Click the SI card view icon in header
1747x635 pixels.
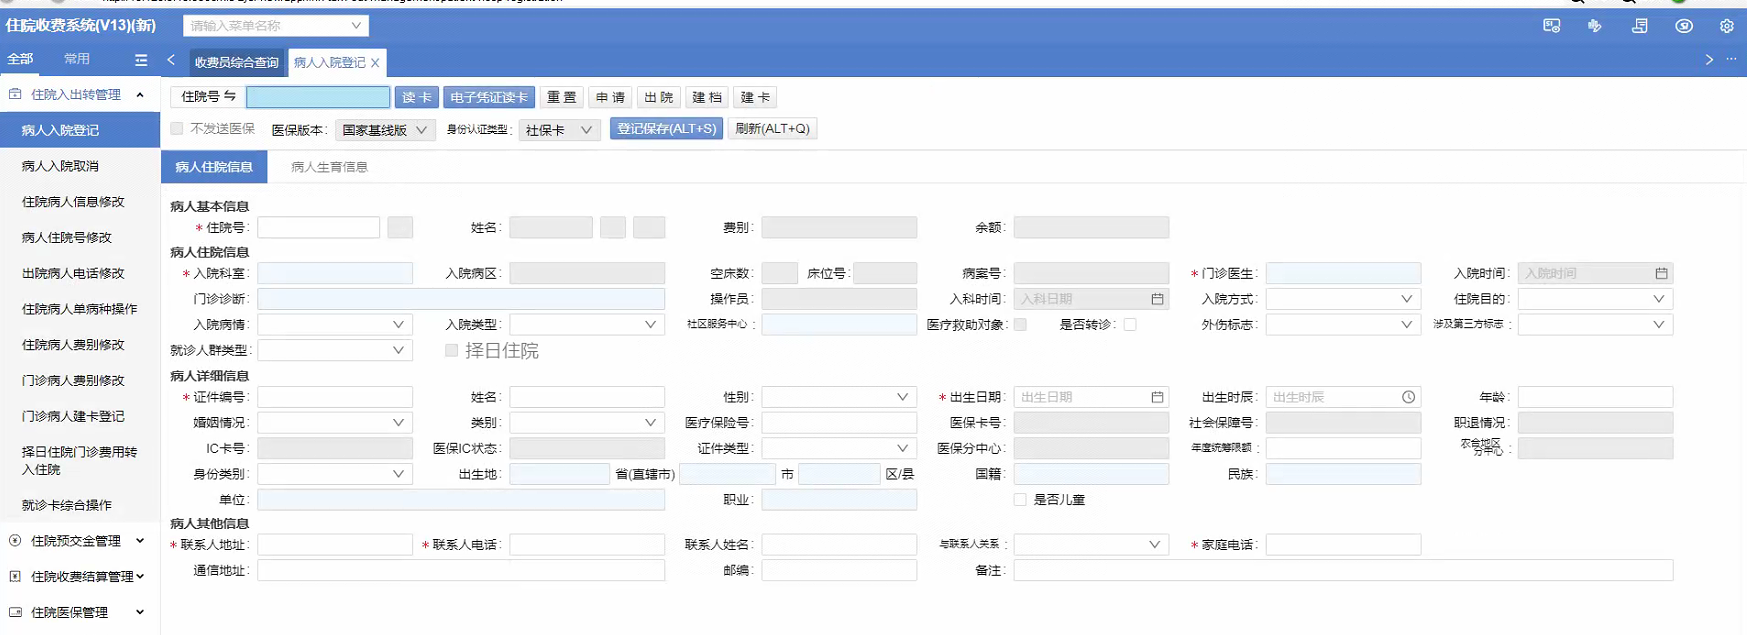click(x=1551, y=26)
